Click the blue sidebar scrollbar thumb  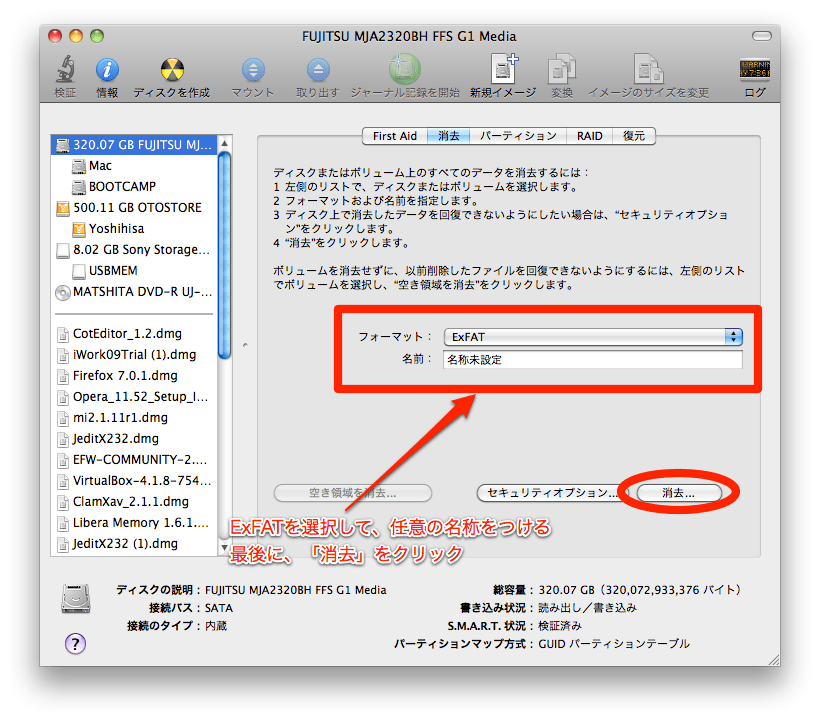[224, 255]
